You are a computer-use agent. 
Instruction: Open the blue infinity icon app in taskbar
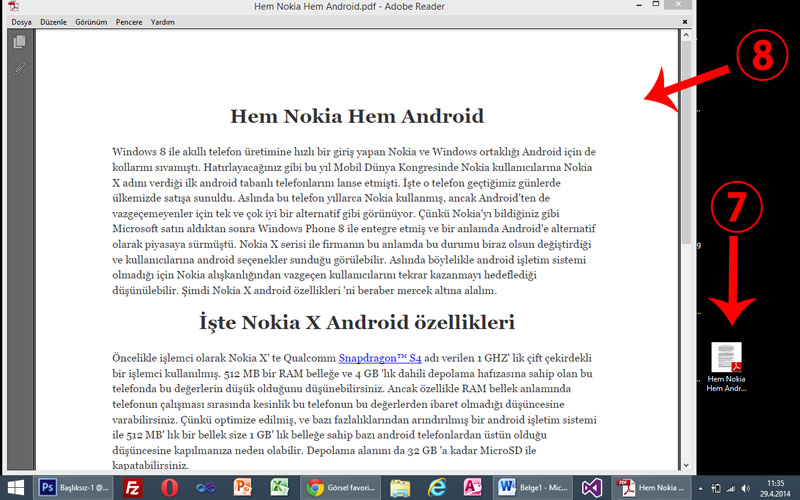(x=206, y=488)
